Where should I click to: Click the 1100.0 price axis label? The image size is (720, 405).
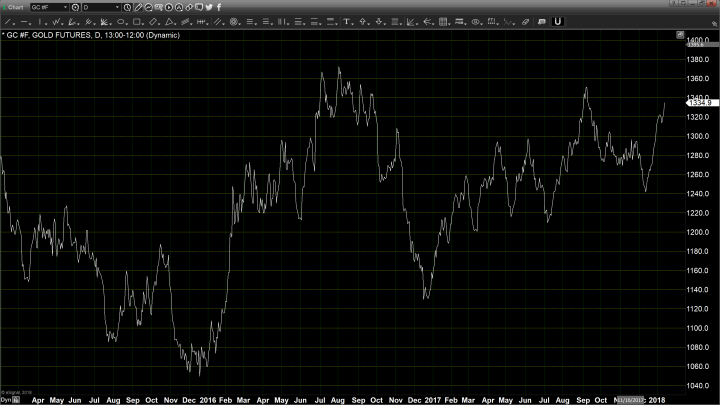click(698, 328)
